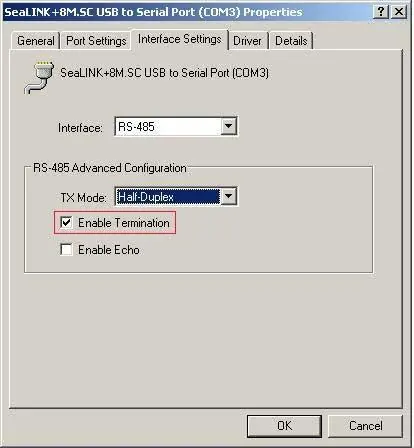Select the Interface Settings tab

click(x=180, y=39)
